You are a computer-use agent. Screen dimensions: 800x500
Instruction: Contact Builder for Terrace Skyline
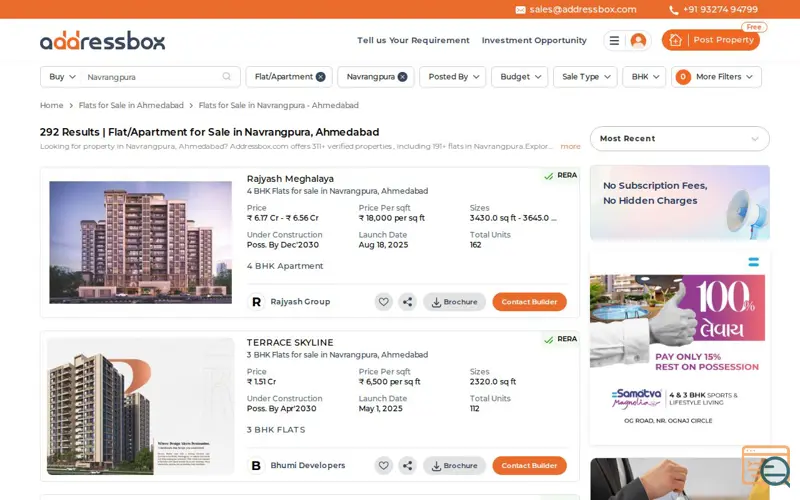(x=529, y=465)
